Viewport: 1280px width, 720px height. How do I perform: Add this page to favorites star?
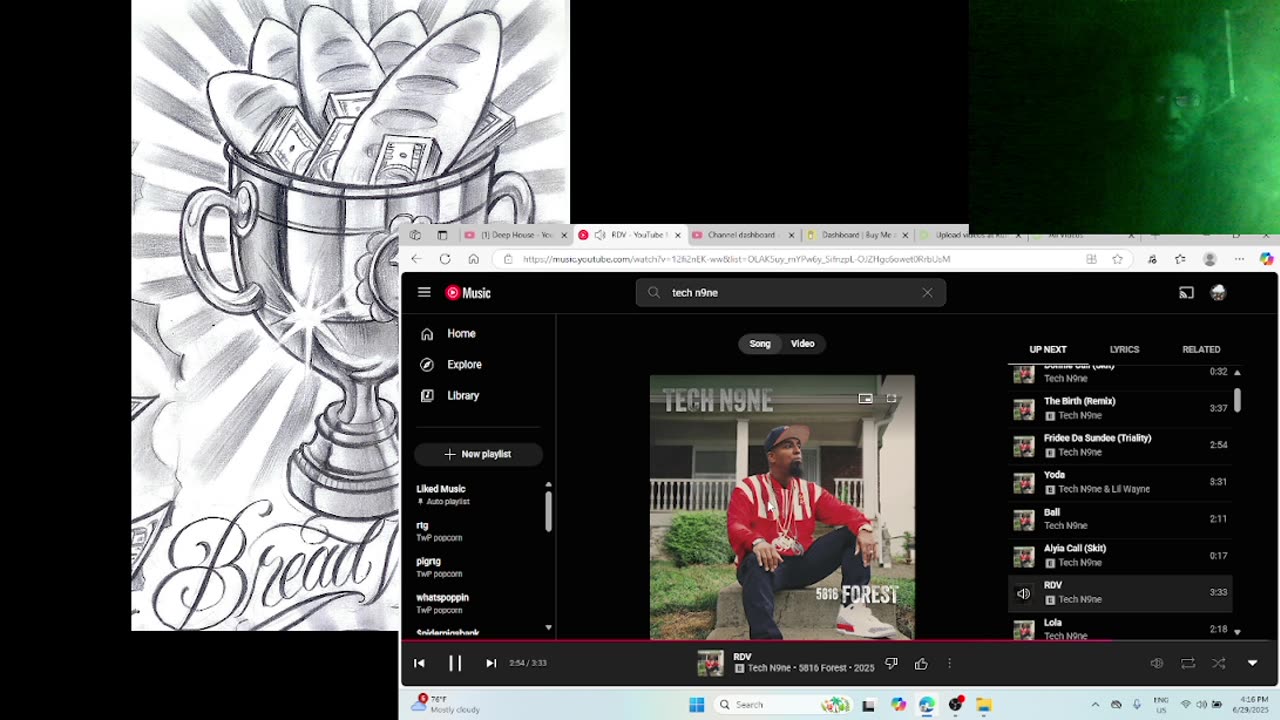click(1117, 259)
